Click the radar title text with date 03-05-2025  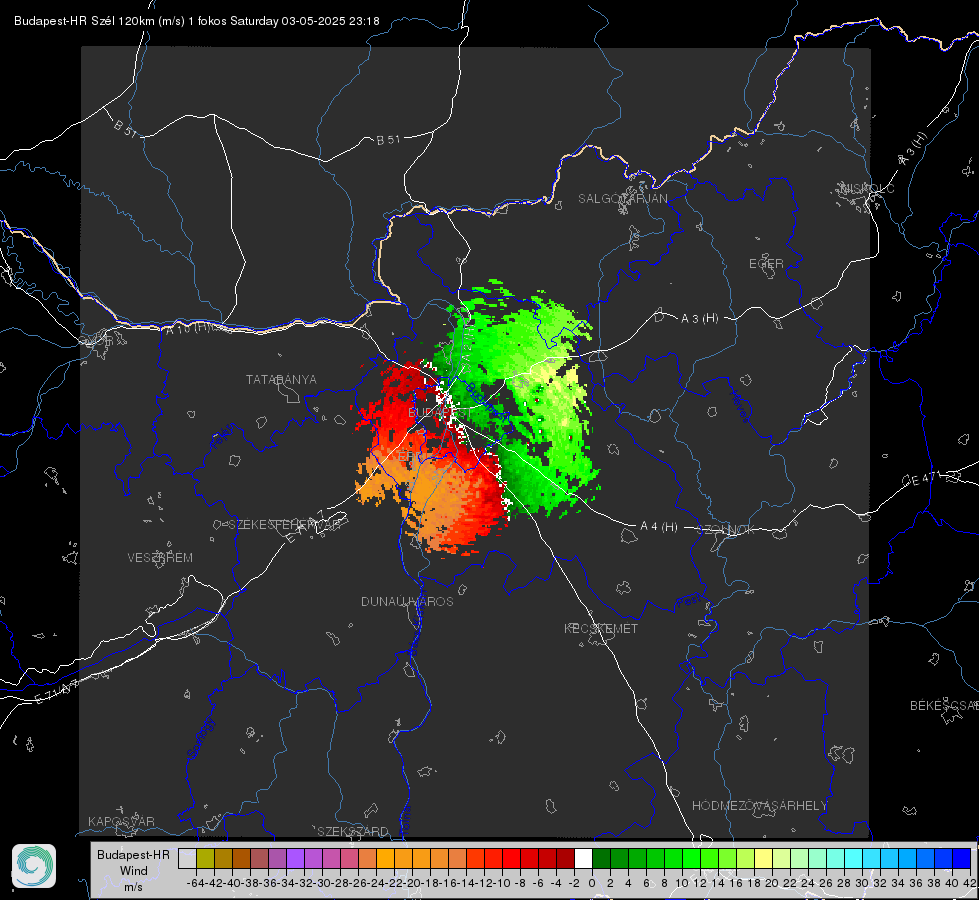pyautogui.click(x=197, y=21)
